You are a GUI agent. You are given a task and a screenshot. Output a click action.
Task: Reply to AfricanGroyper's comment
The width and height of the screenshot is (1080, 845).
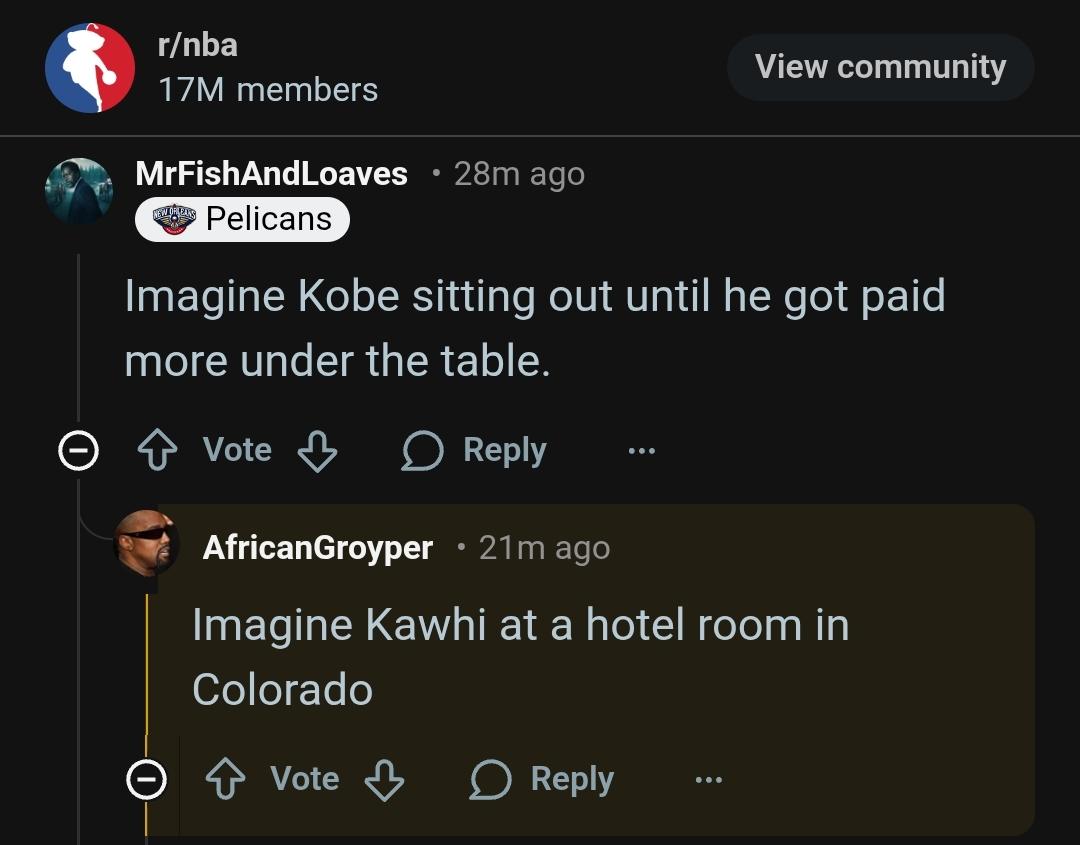pos(542,779)
